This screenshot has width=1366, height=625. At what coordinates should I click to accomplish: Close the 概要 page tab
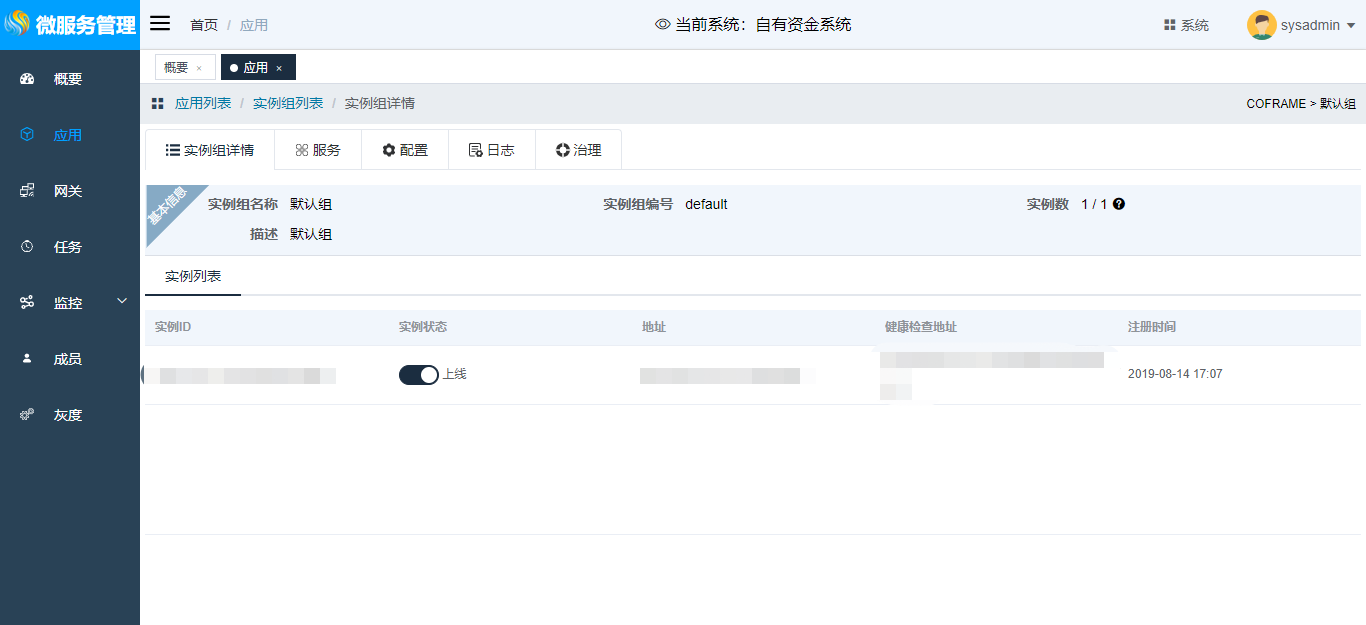click(199, 68)
